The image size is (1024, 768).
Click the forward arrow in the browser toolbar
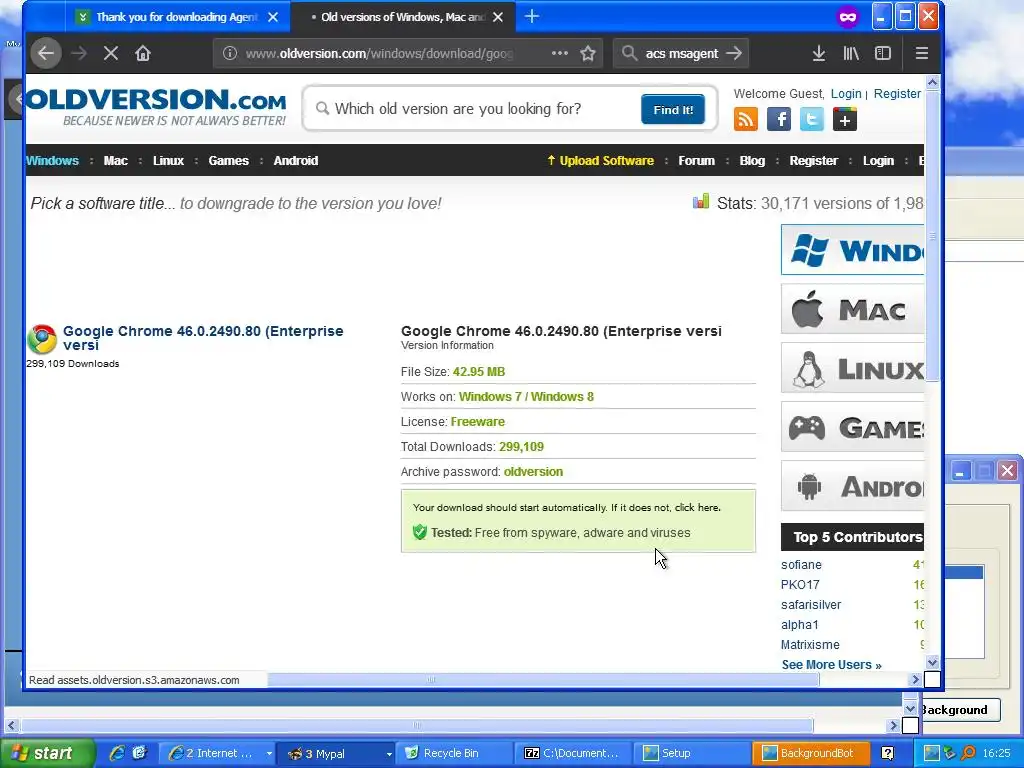tap(79, 54)
